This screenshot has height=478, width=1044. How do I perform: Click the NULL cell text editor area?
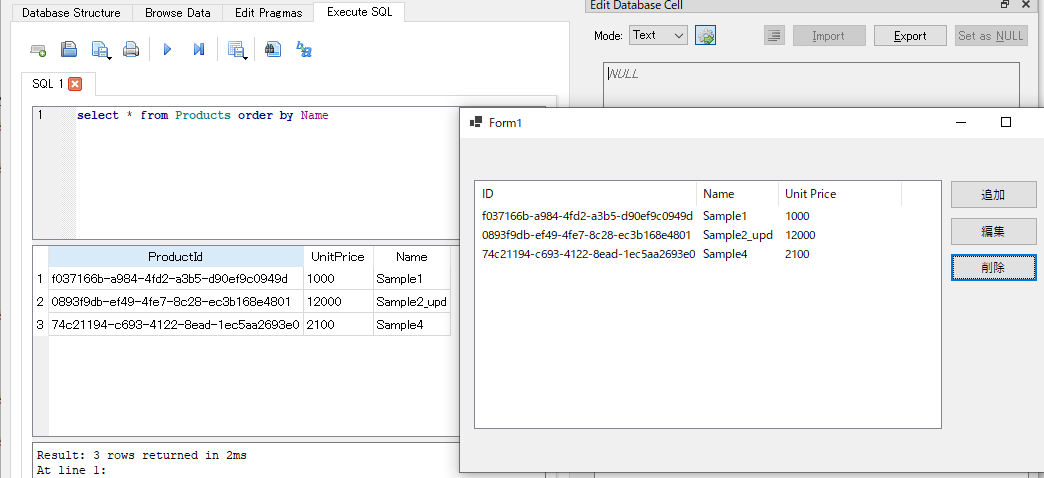coord(811,84)
